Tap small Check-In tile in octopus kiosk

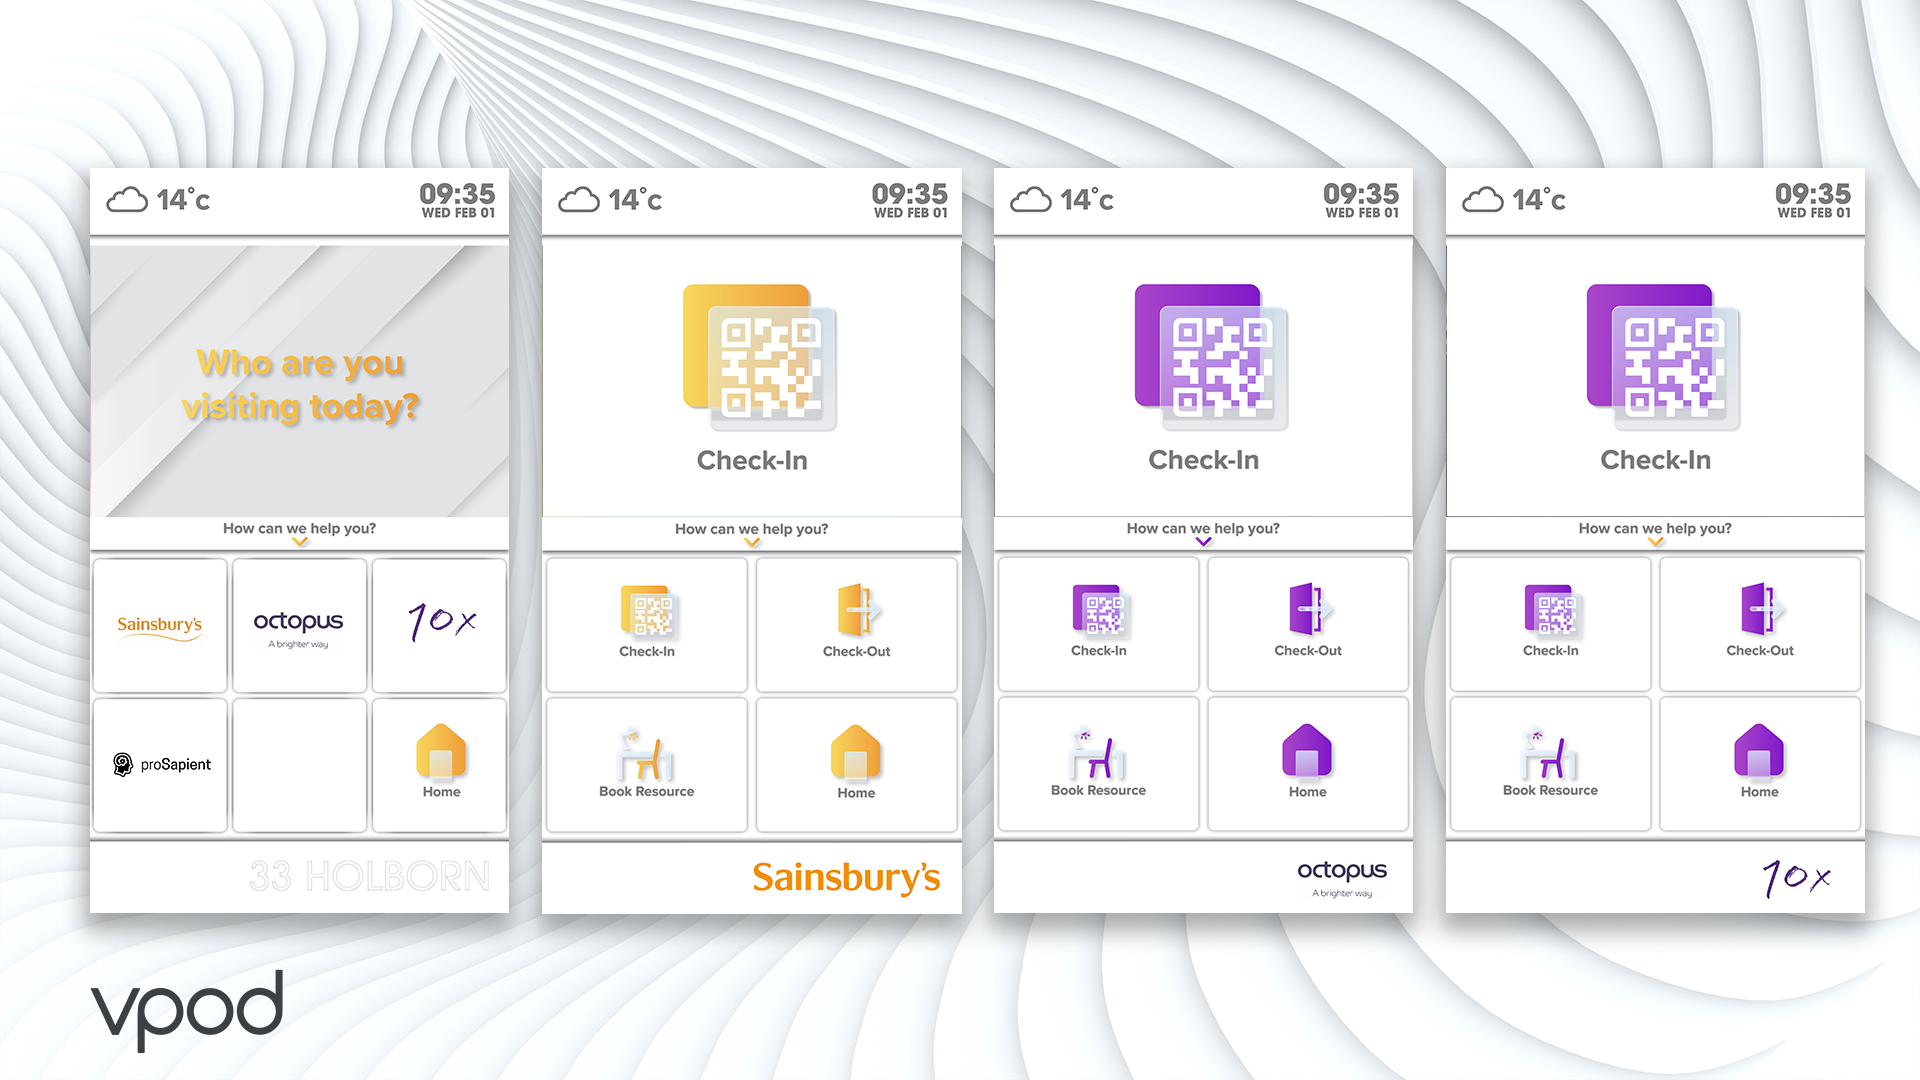coord(1099,624)
